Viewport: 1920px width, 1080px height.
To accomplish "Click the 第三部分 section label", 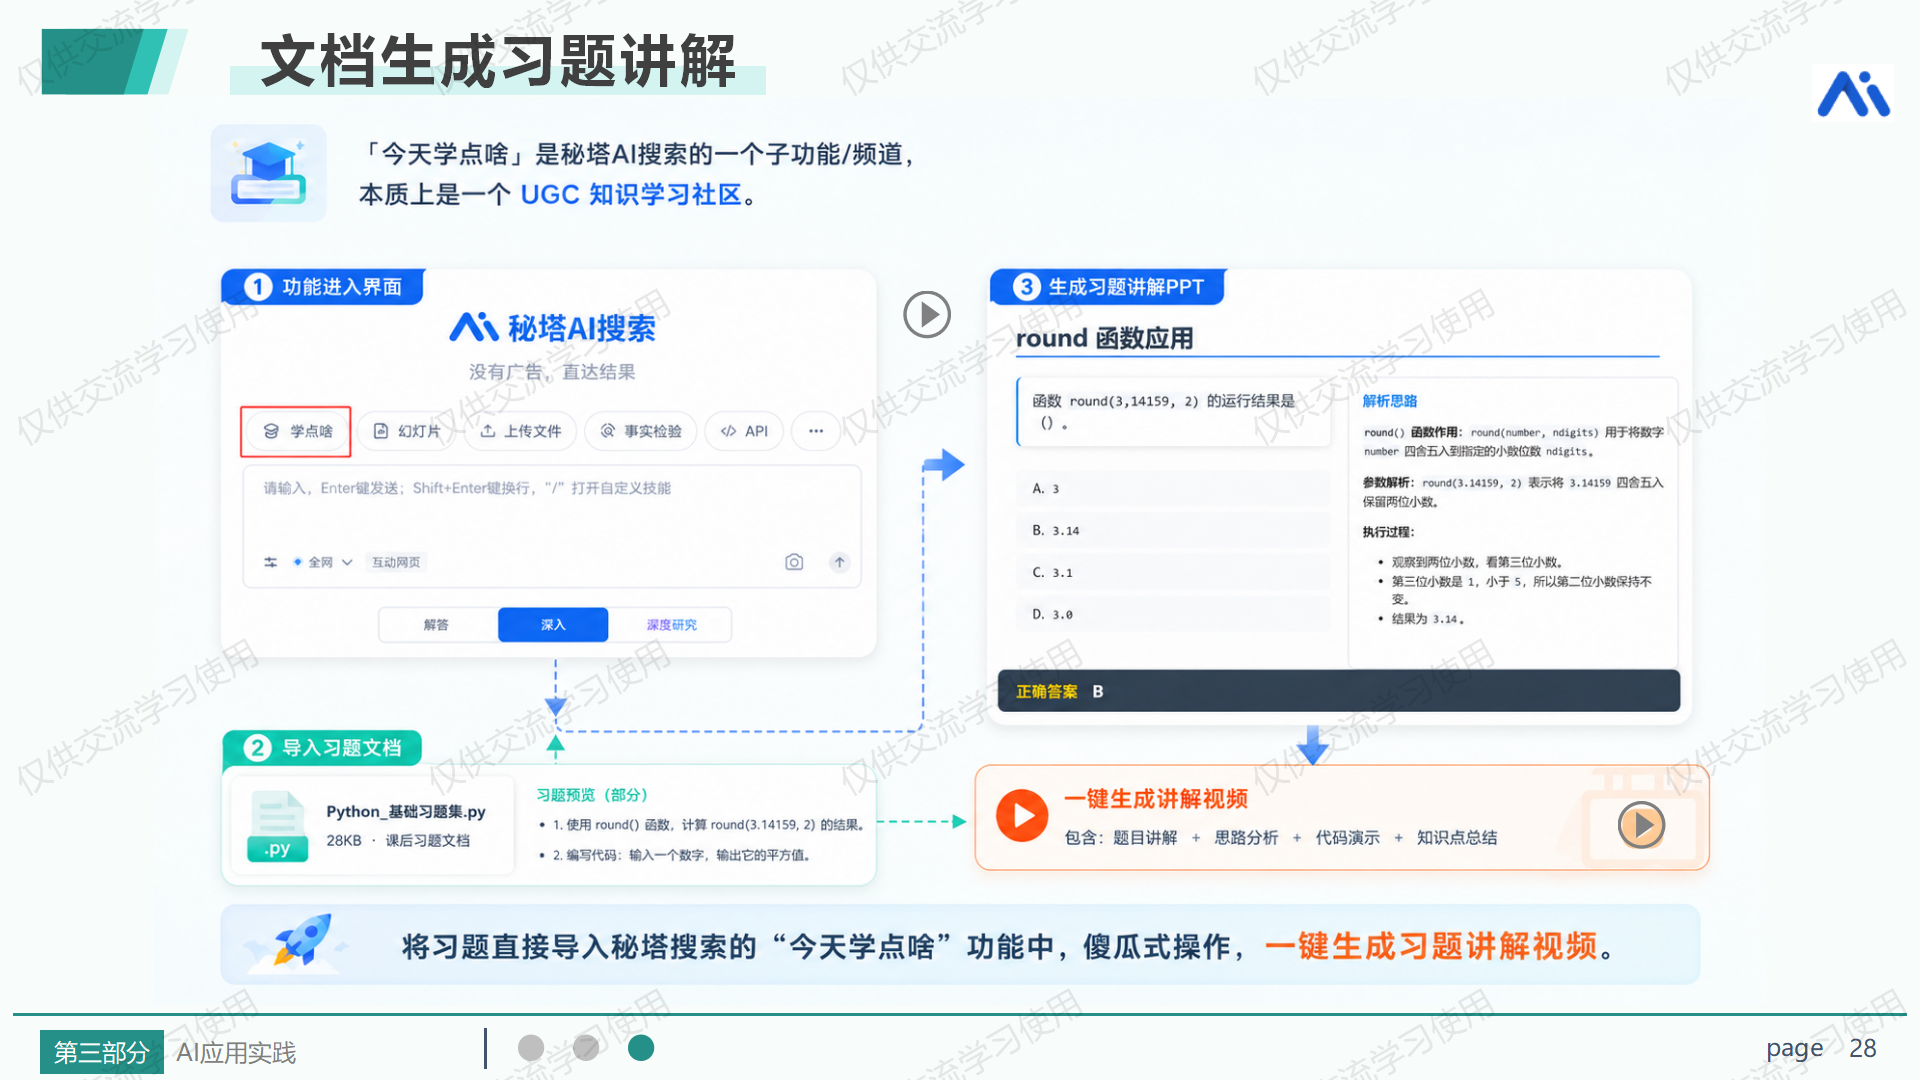I will click(102, 1052).
